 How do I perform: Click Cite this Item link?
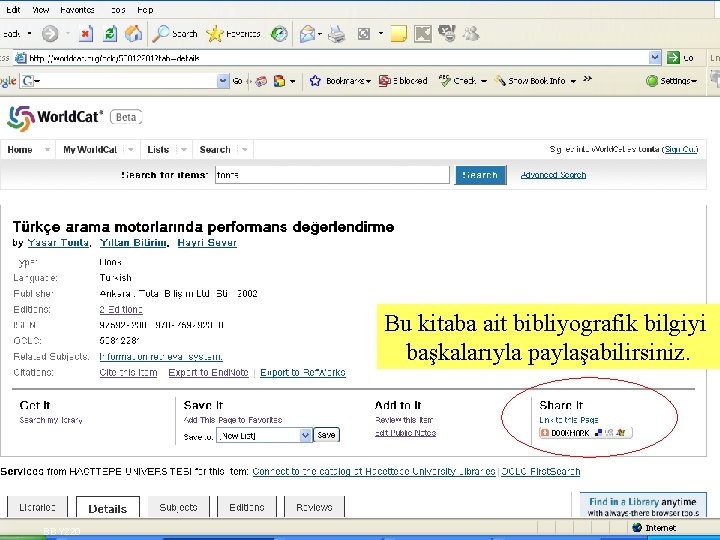[x=128, y=372]
